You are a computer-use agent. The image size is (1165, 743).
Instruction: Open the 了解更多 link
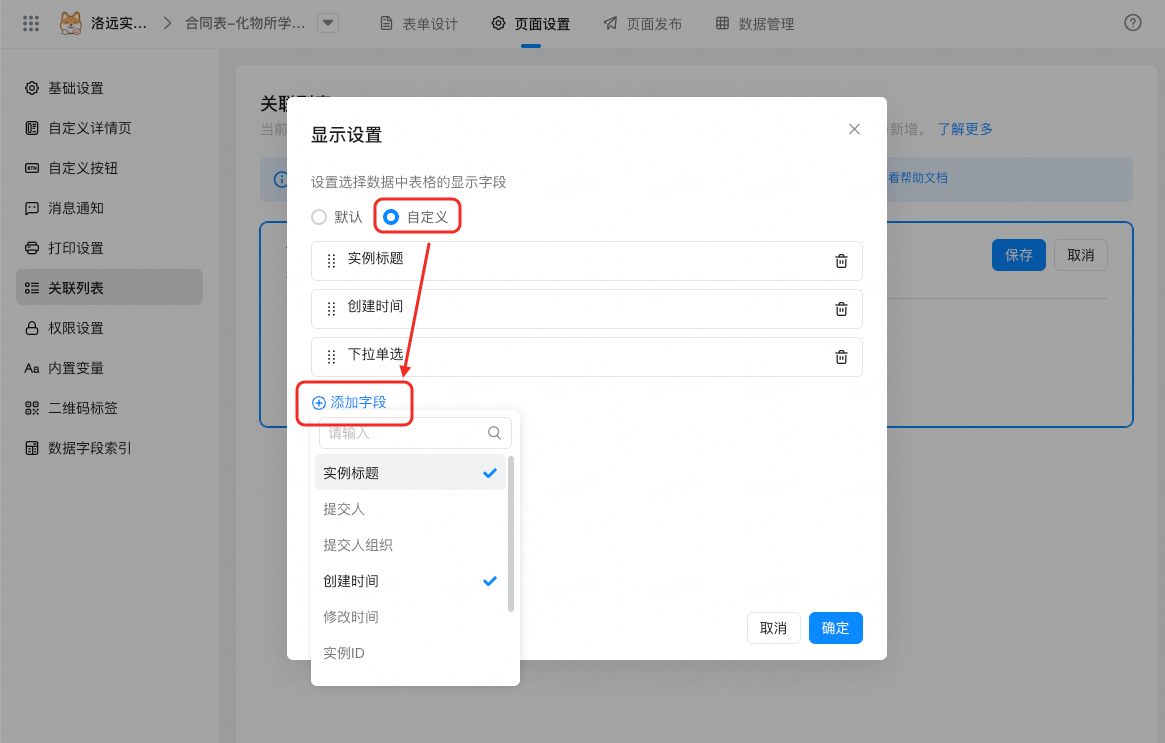(964, 129)
